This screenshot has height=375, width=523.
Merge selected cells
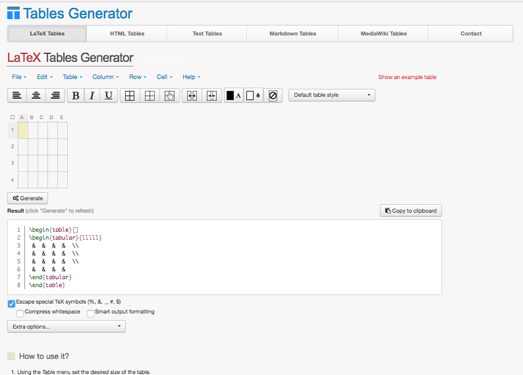192,96
